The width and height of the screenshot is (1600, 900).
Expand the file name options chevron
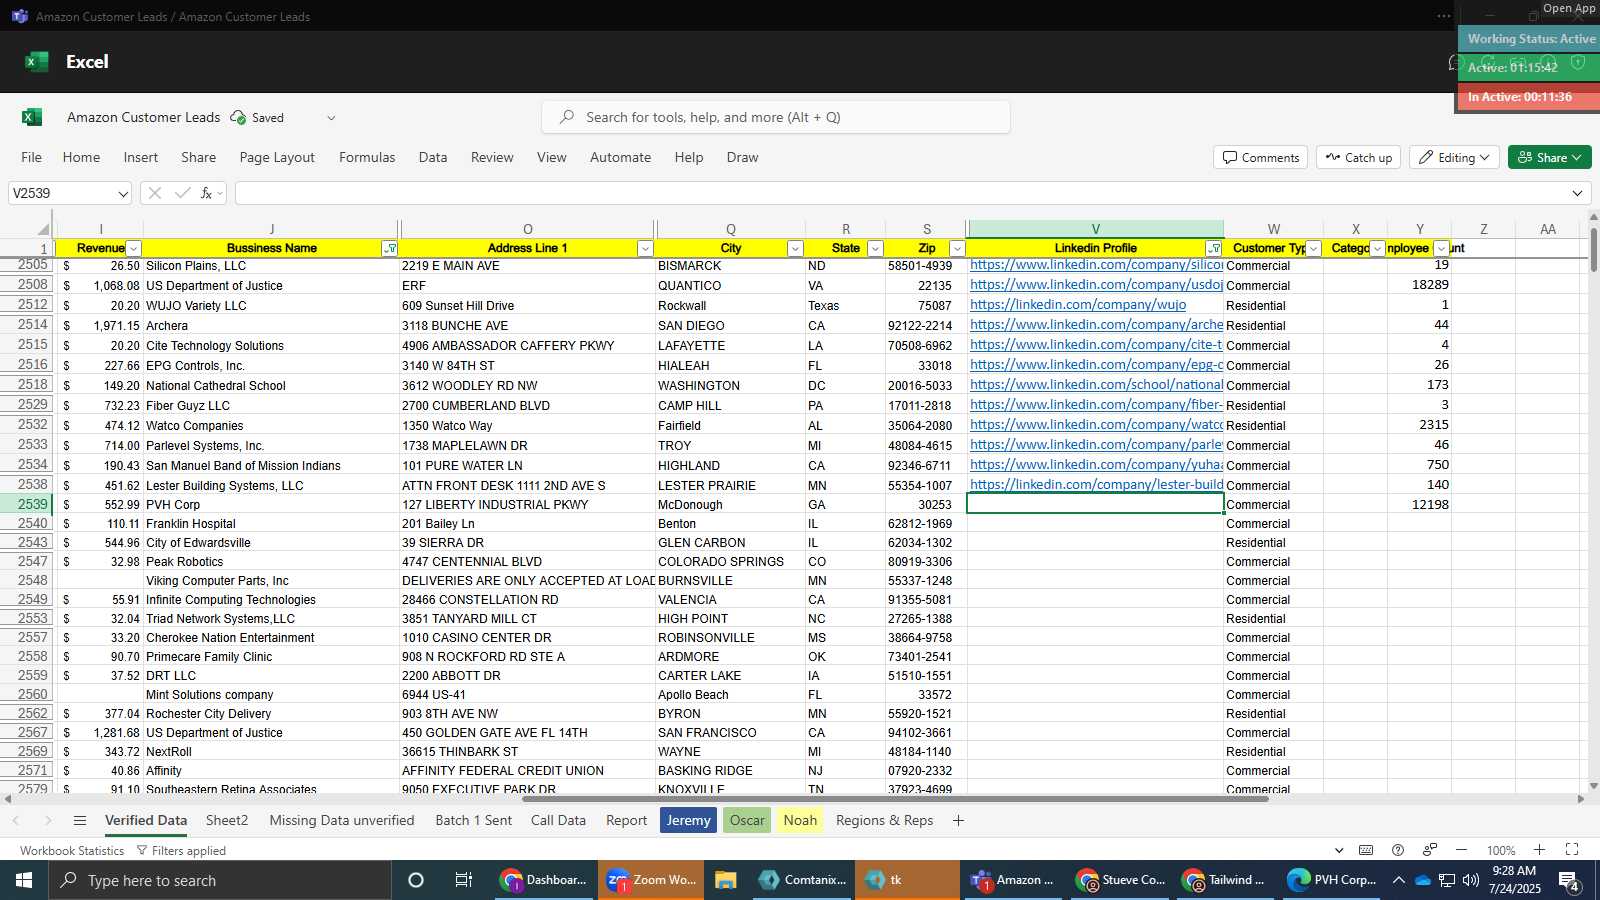point(331,118)
